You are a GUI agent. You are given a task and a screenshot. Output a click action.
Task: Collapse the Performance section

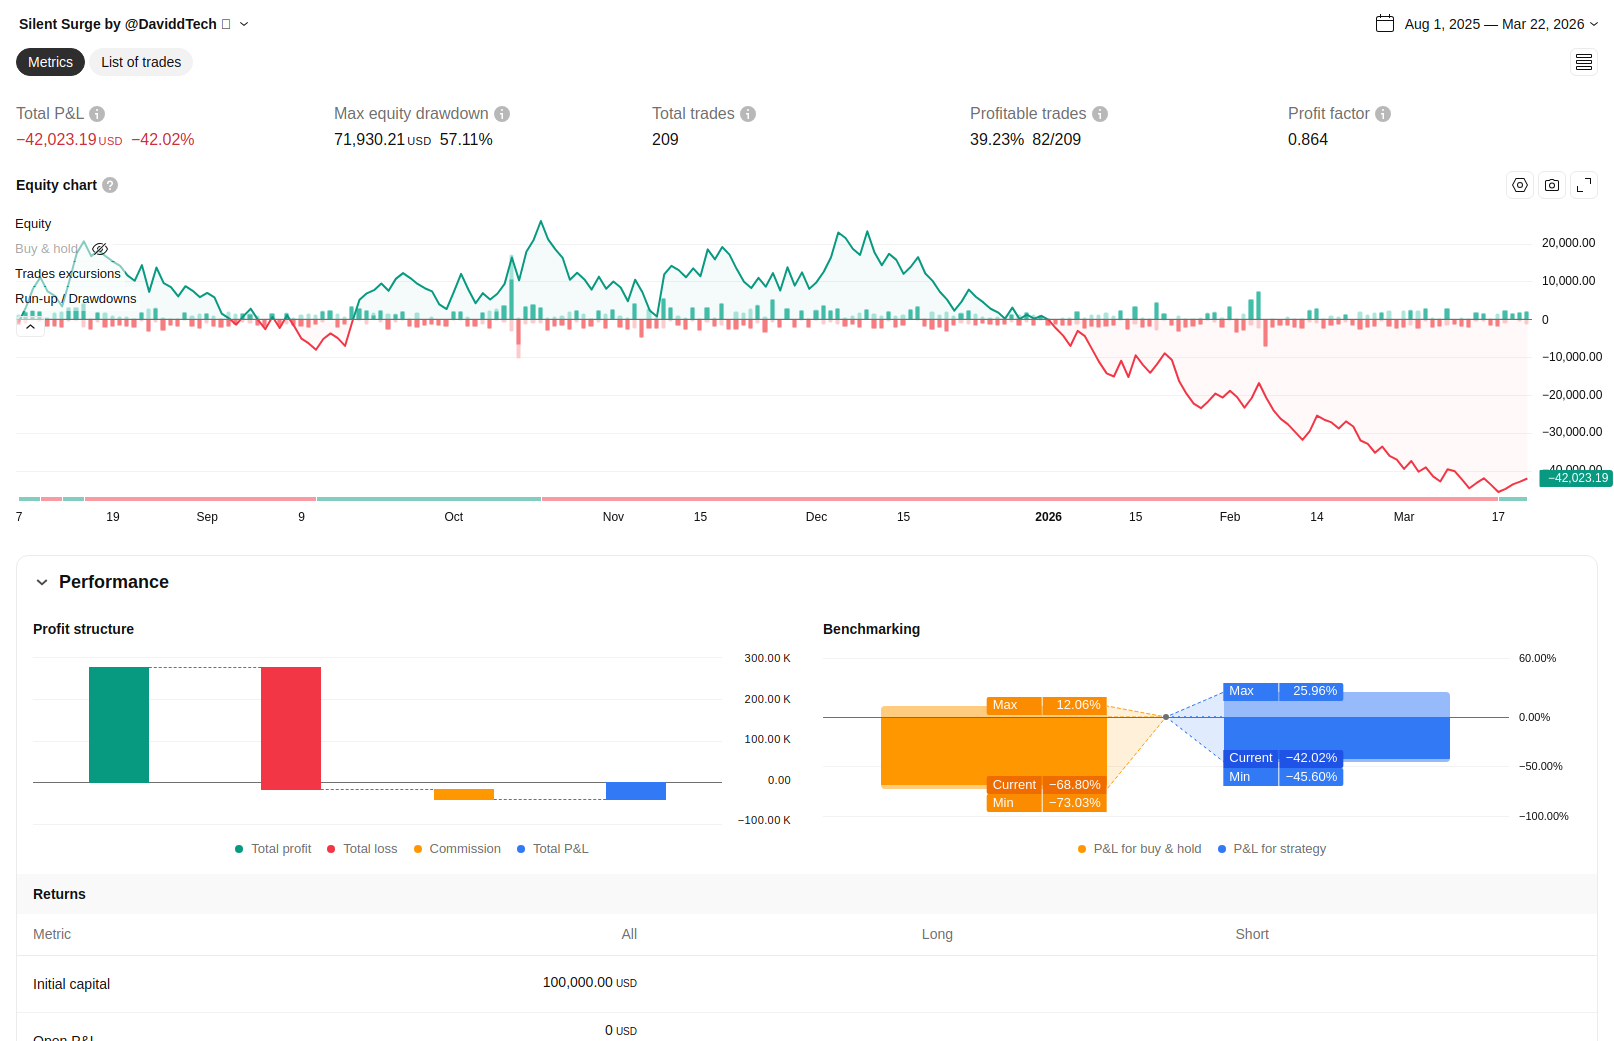(42, 582)
